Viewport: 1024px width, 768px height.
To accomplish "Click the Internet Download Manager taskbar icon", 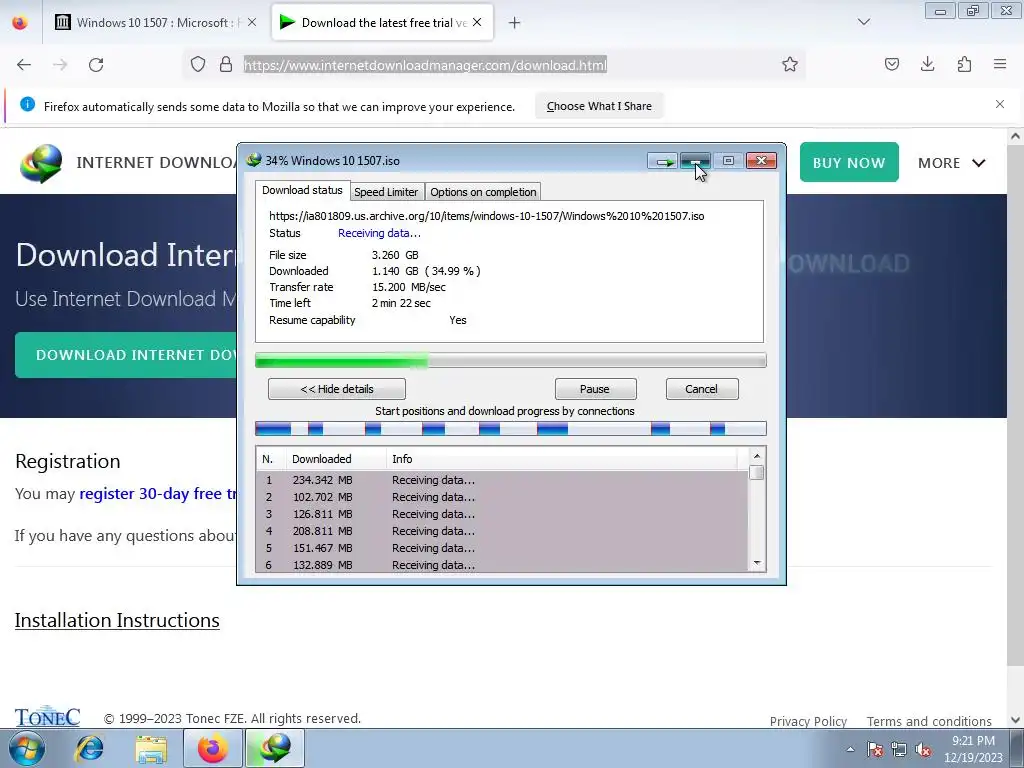I will (275, 748).
